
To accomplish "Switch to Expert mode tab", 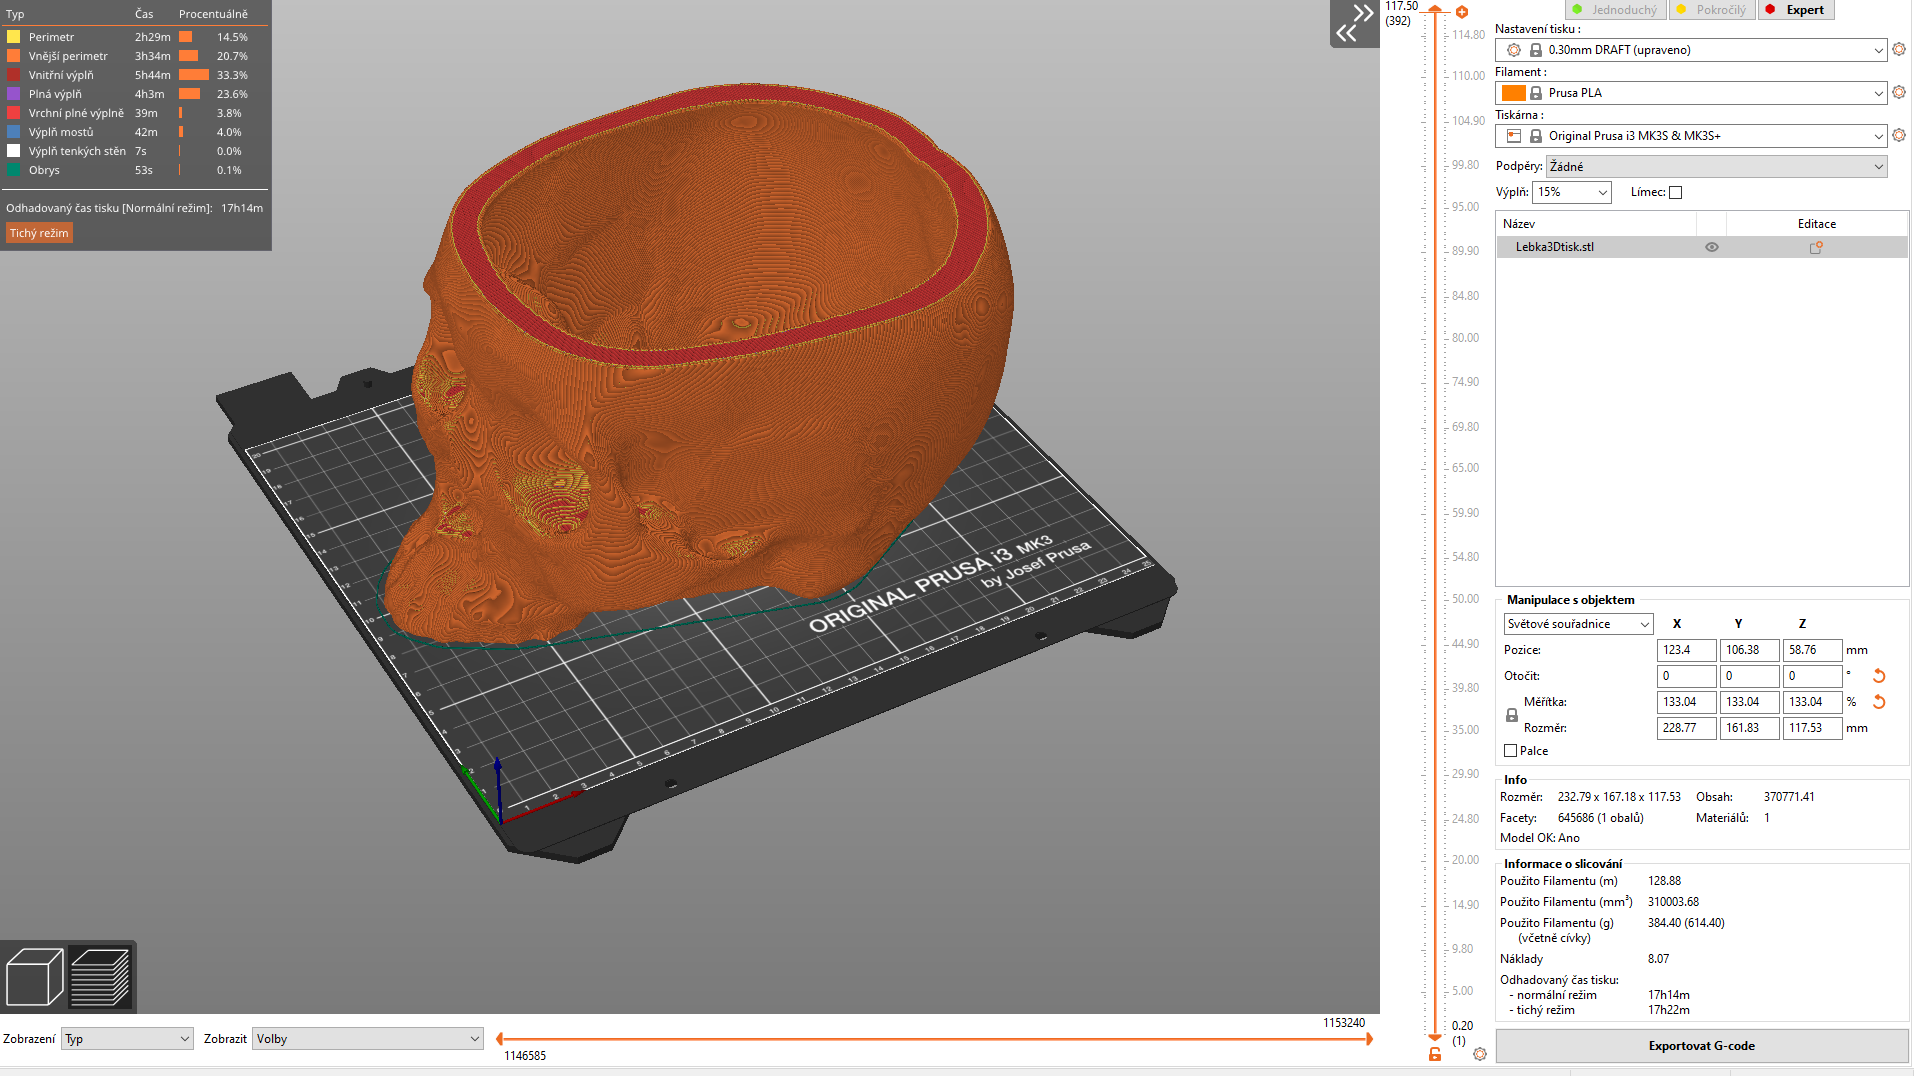I will pyautogui.click(x=1795, y=10).
